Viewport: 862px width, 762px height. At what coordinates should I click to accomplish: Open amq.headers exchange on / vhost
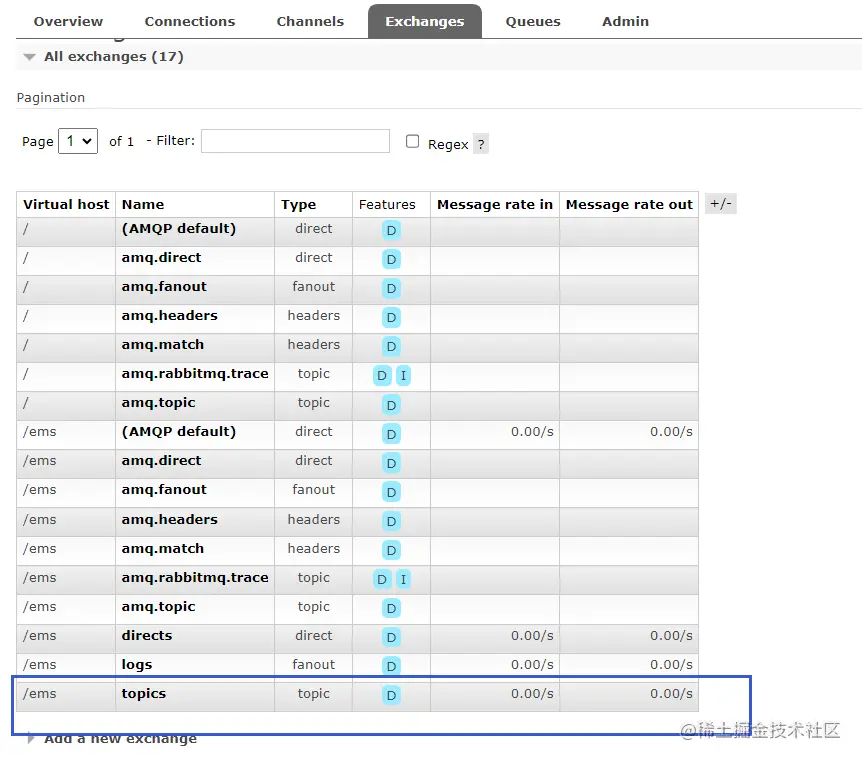pos(169,316)
